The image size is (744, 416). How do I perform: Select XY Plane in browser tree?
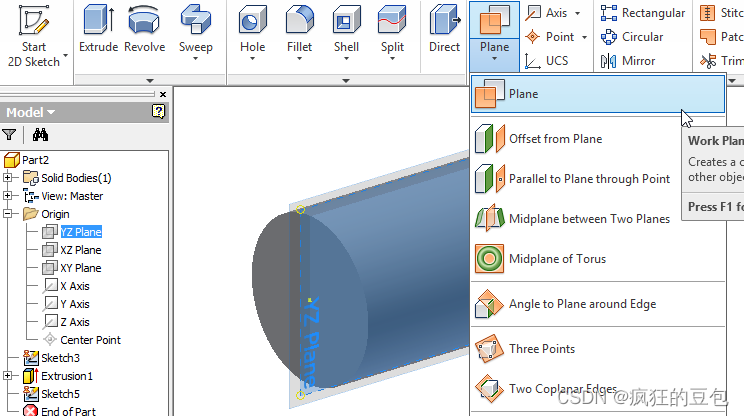(x=80, y=268)
